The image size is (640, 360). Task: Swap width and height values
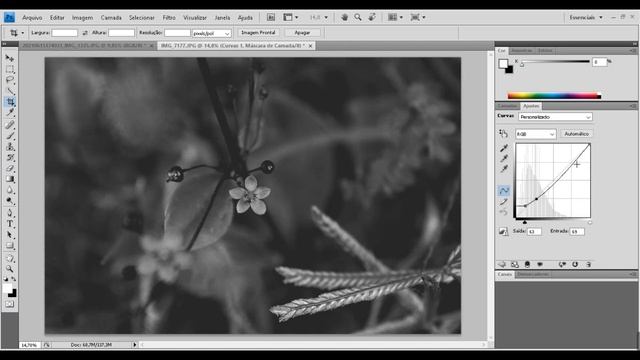click(85, 33)
